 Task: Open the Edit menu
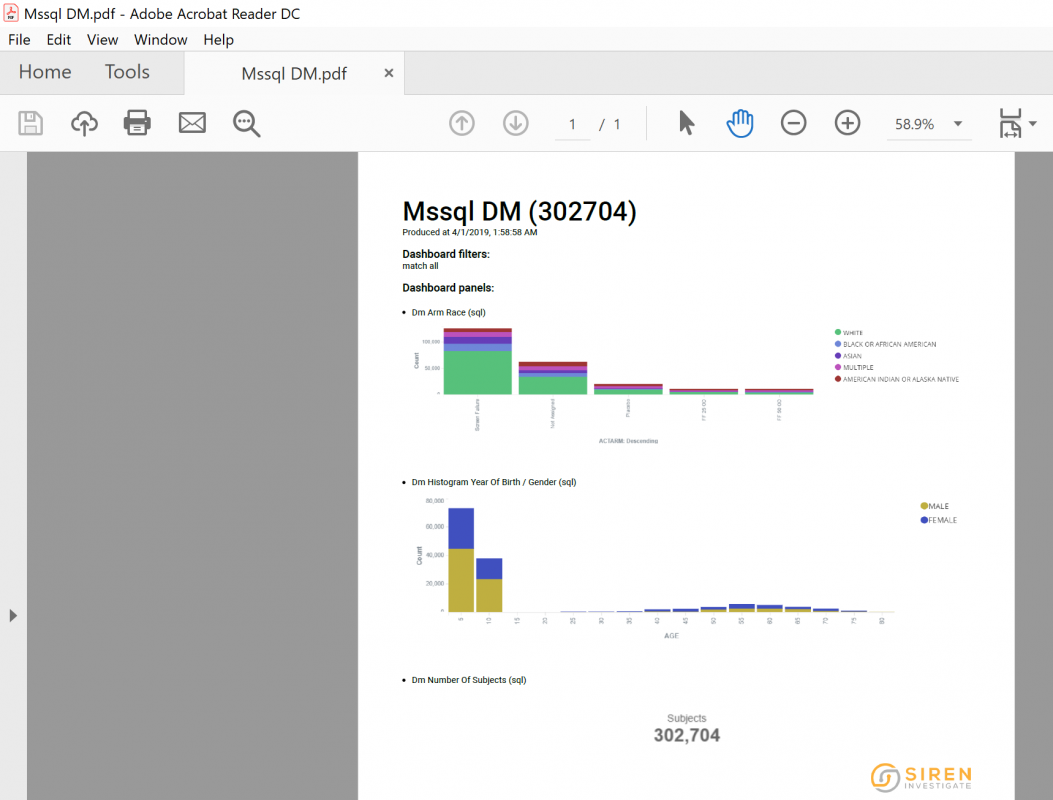(x=58, y=40)
